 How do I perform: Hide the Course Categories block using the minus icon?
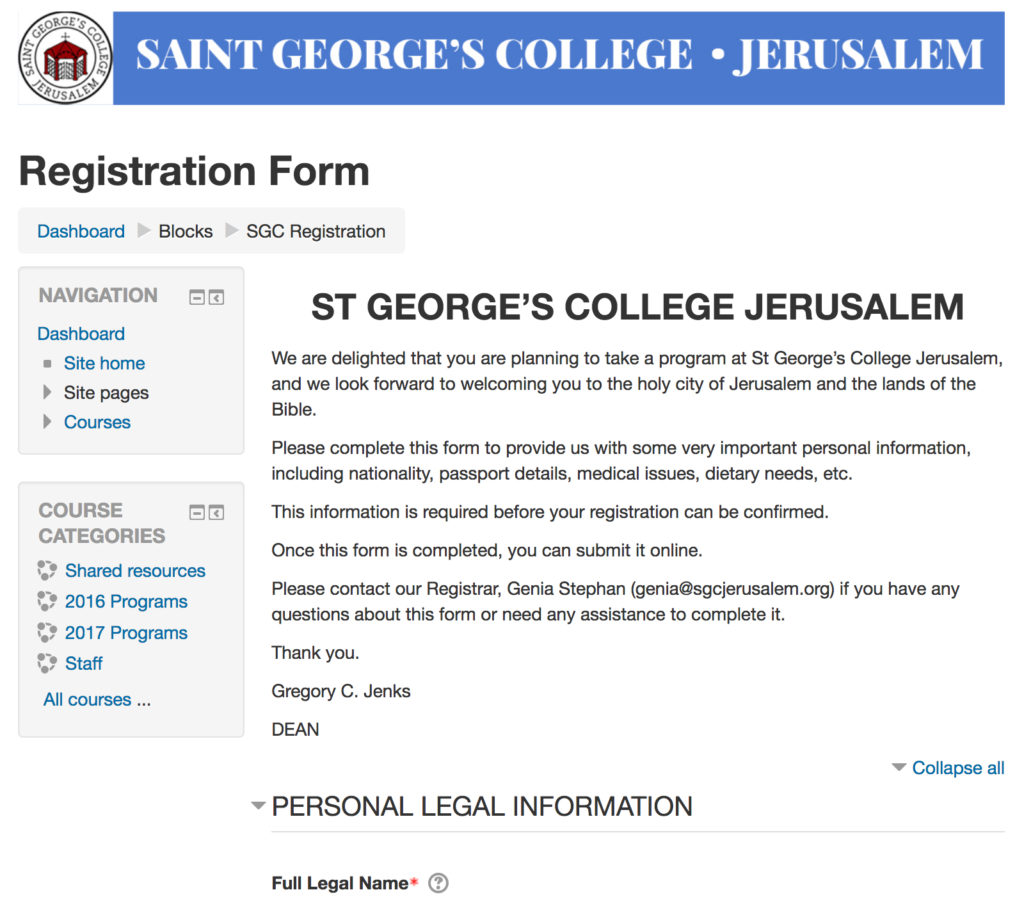(x=197, y=513)
